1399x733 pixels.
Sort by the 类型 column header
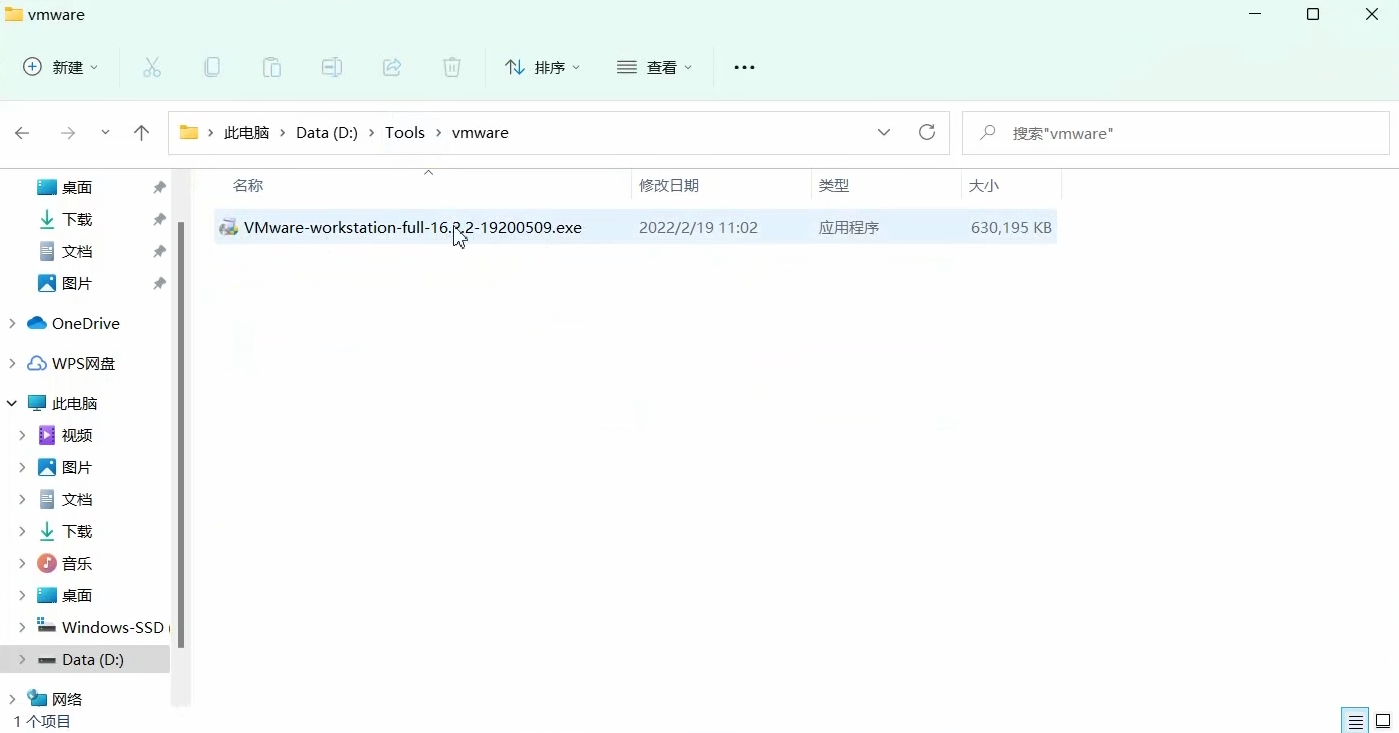pos(834,186)
